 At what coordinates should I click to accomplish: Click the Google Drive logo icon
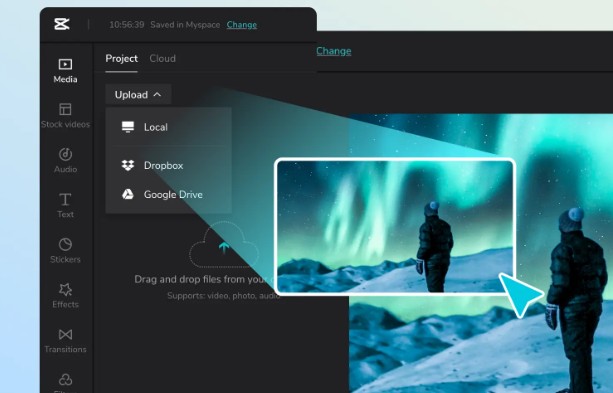point(127,194)
